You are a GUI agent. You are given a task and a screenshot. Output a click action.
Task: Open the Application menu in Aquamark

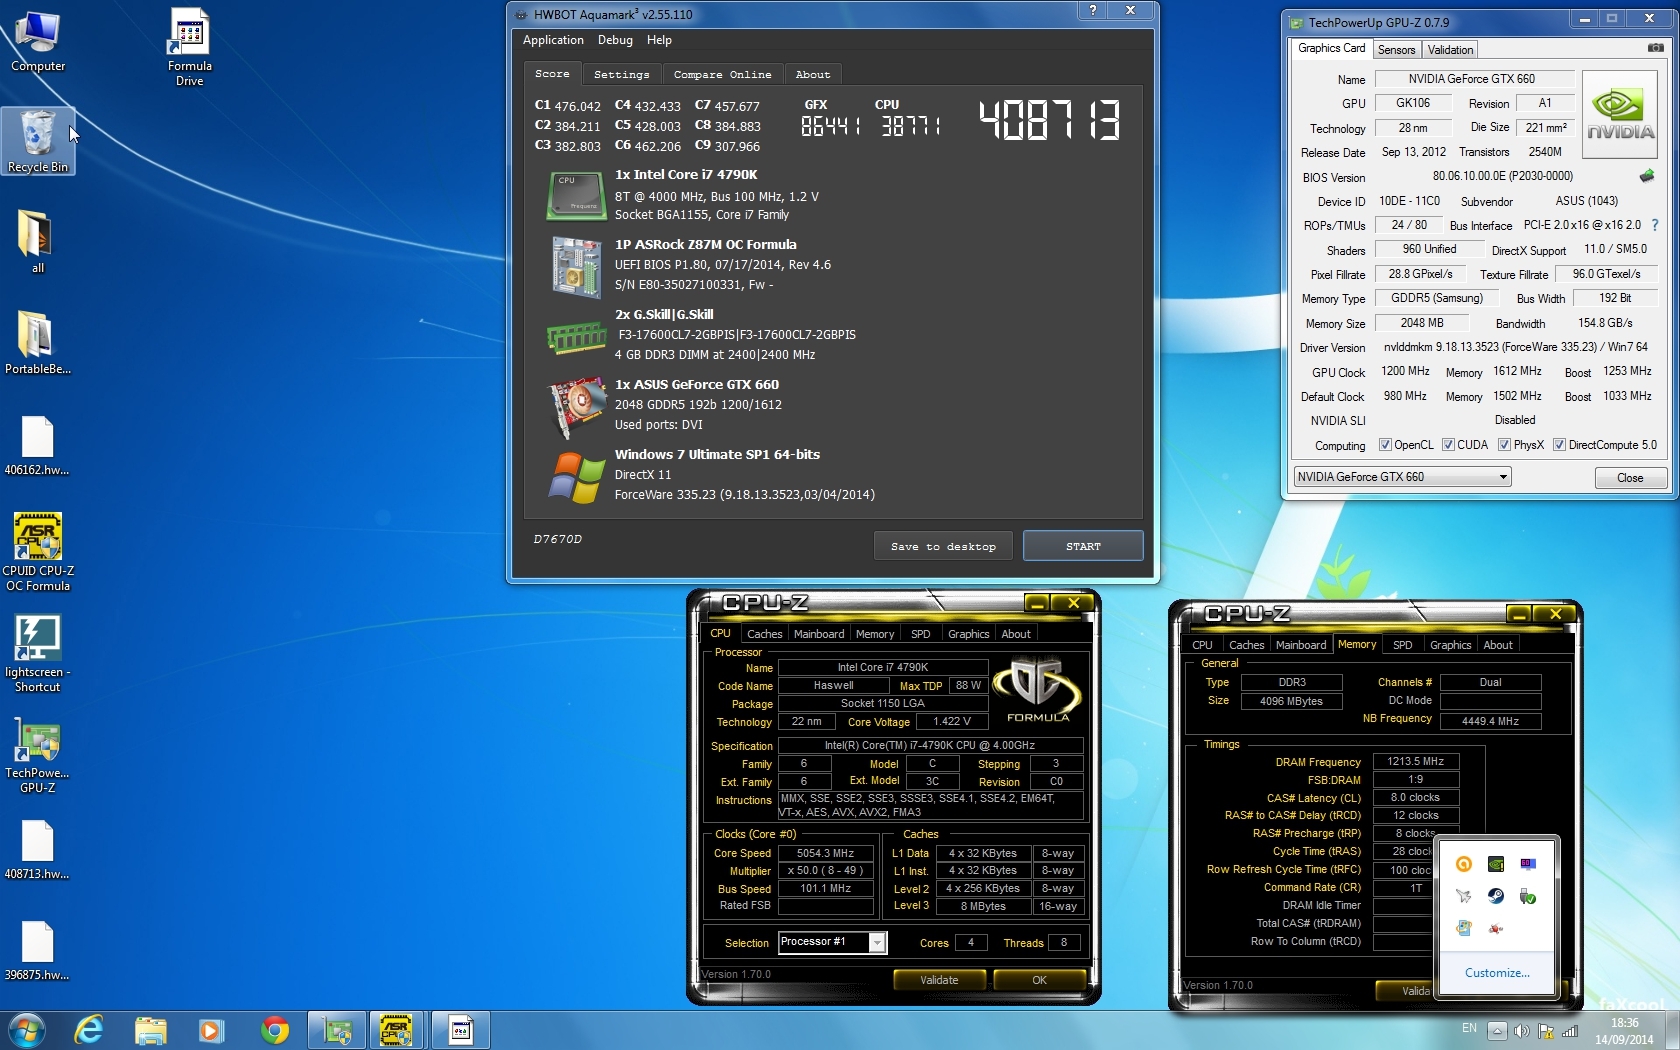click(x=553, y=40)
